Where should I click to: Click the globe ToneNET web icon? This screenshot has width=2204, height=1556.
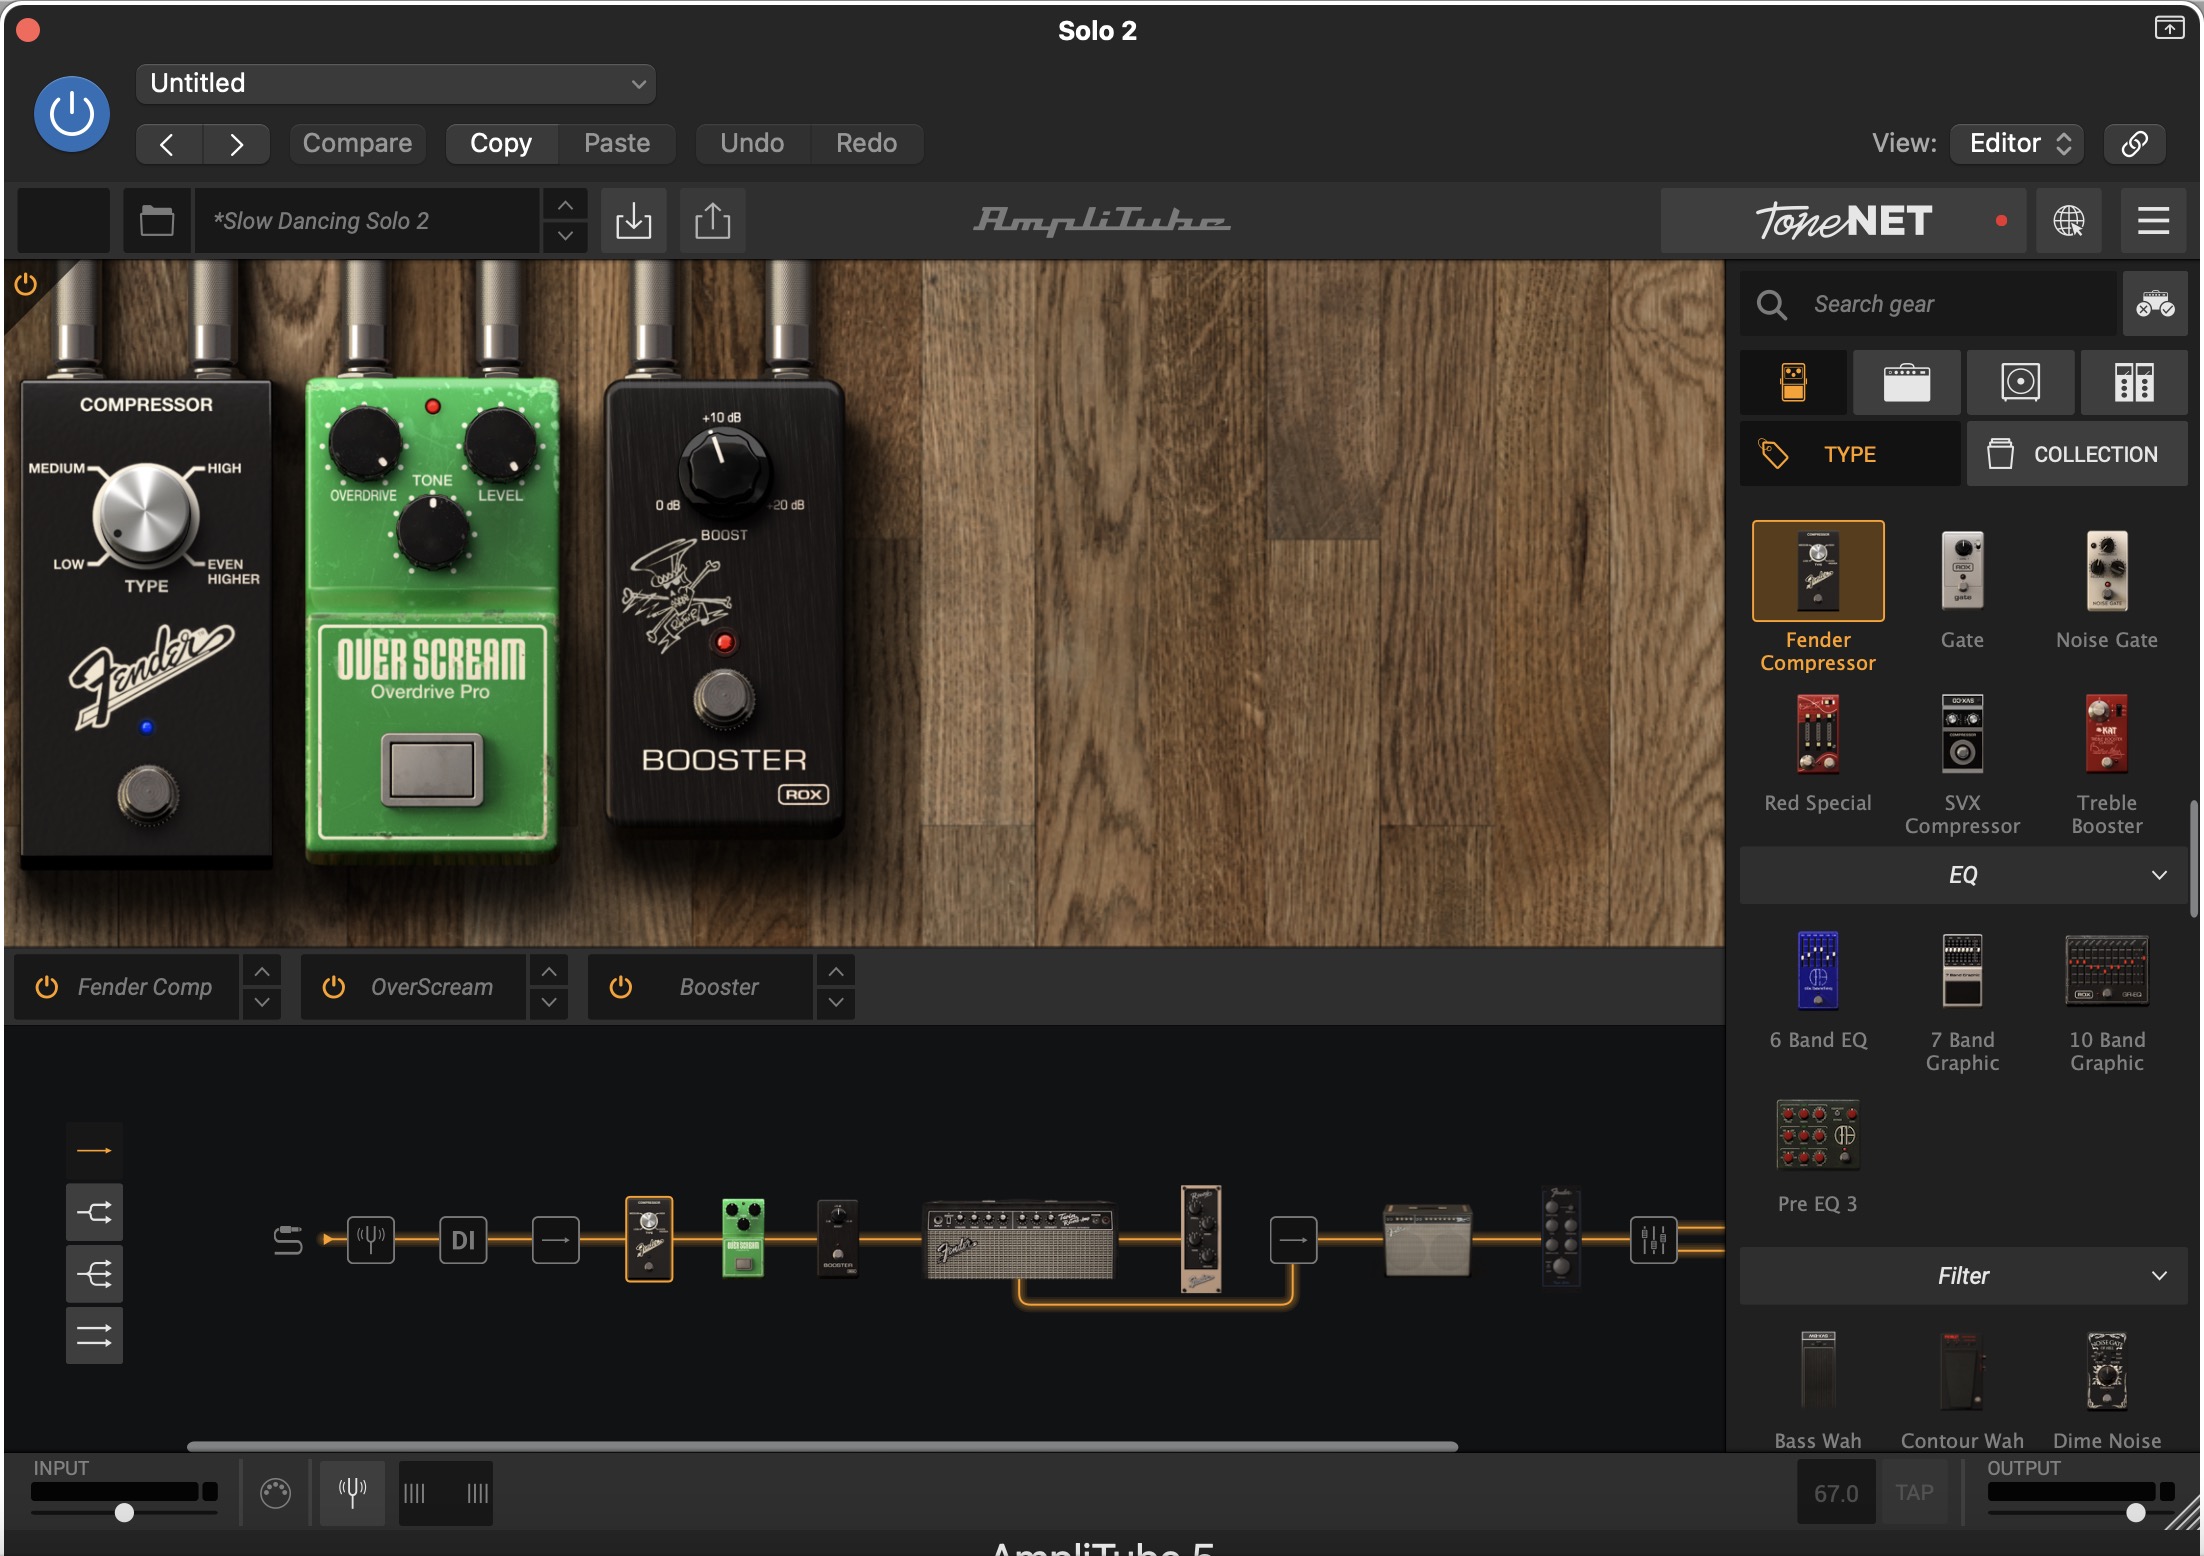pos(2068,221)
